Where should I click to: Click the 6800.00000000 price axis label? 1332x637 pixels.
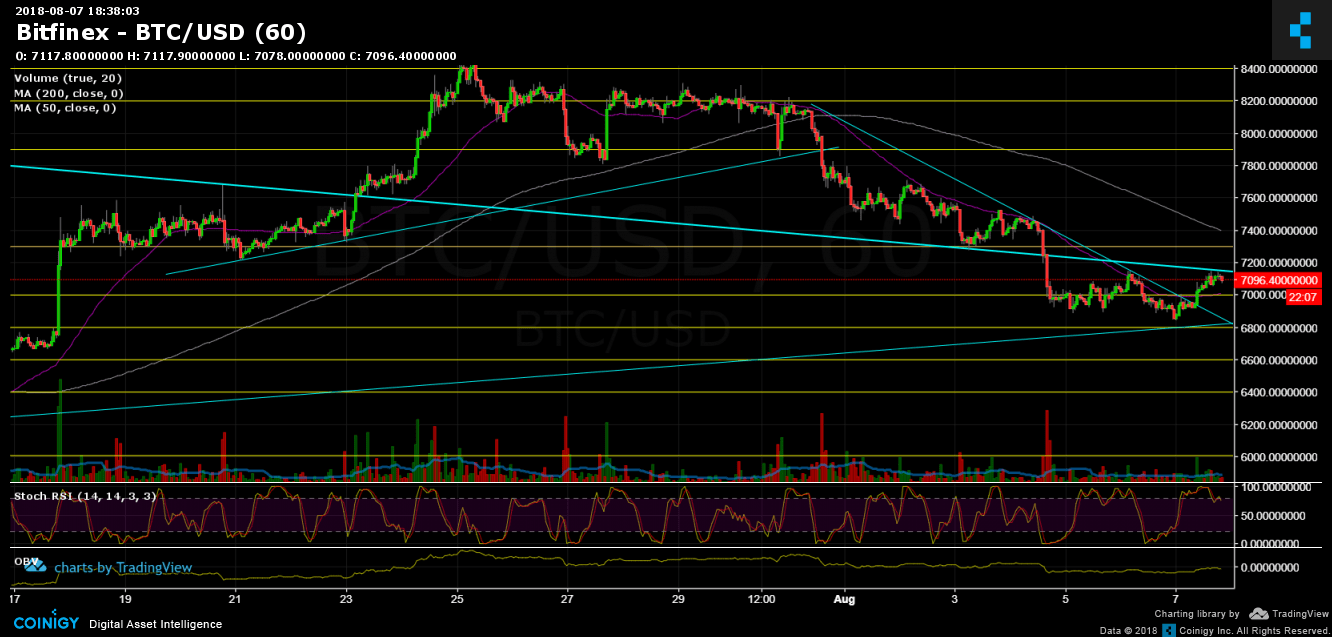1281,328
